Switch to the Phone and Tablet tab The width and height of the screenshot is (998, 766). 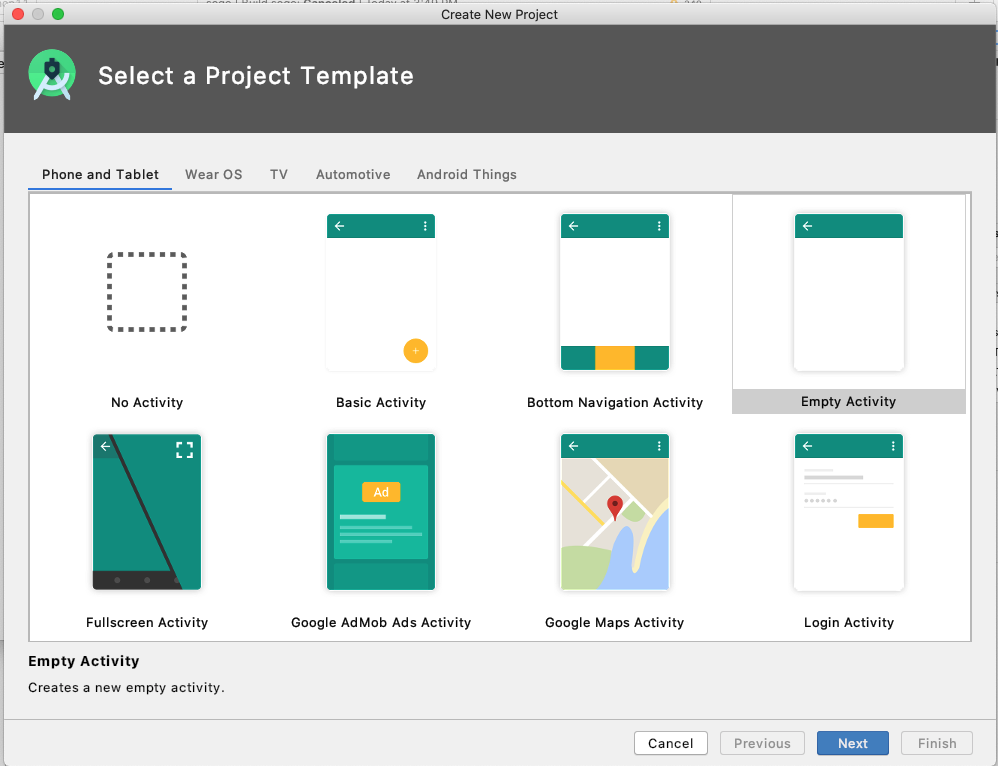[100, 174]
